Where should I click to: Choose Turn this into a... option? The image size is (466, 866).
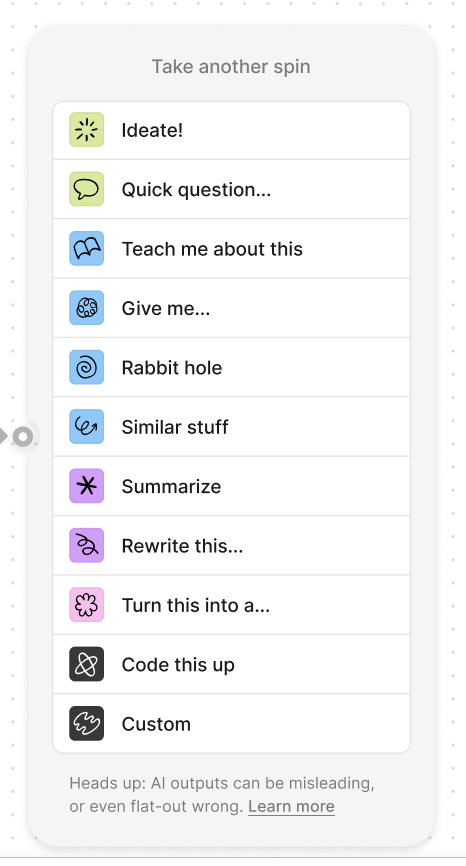click(x=231, y=605)
